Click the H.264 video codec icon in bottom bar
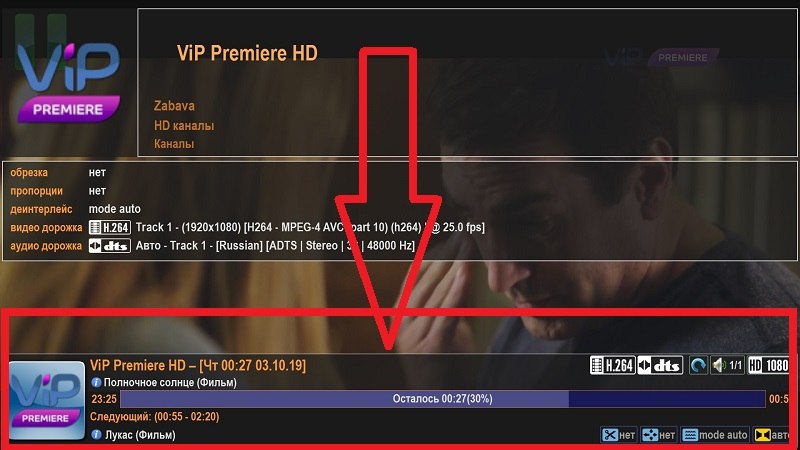This screenshot has height=450, width=800. tap(613, 365)
